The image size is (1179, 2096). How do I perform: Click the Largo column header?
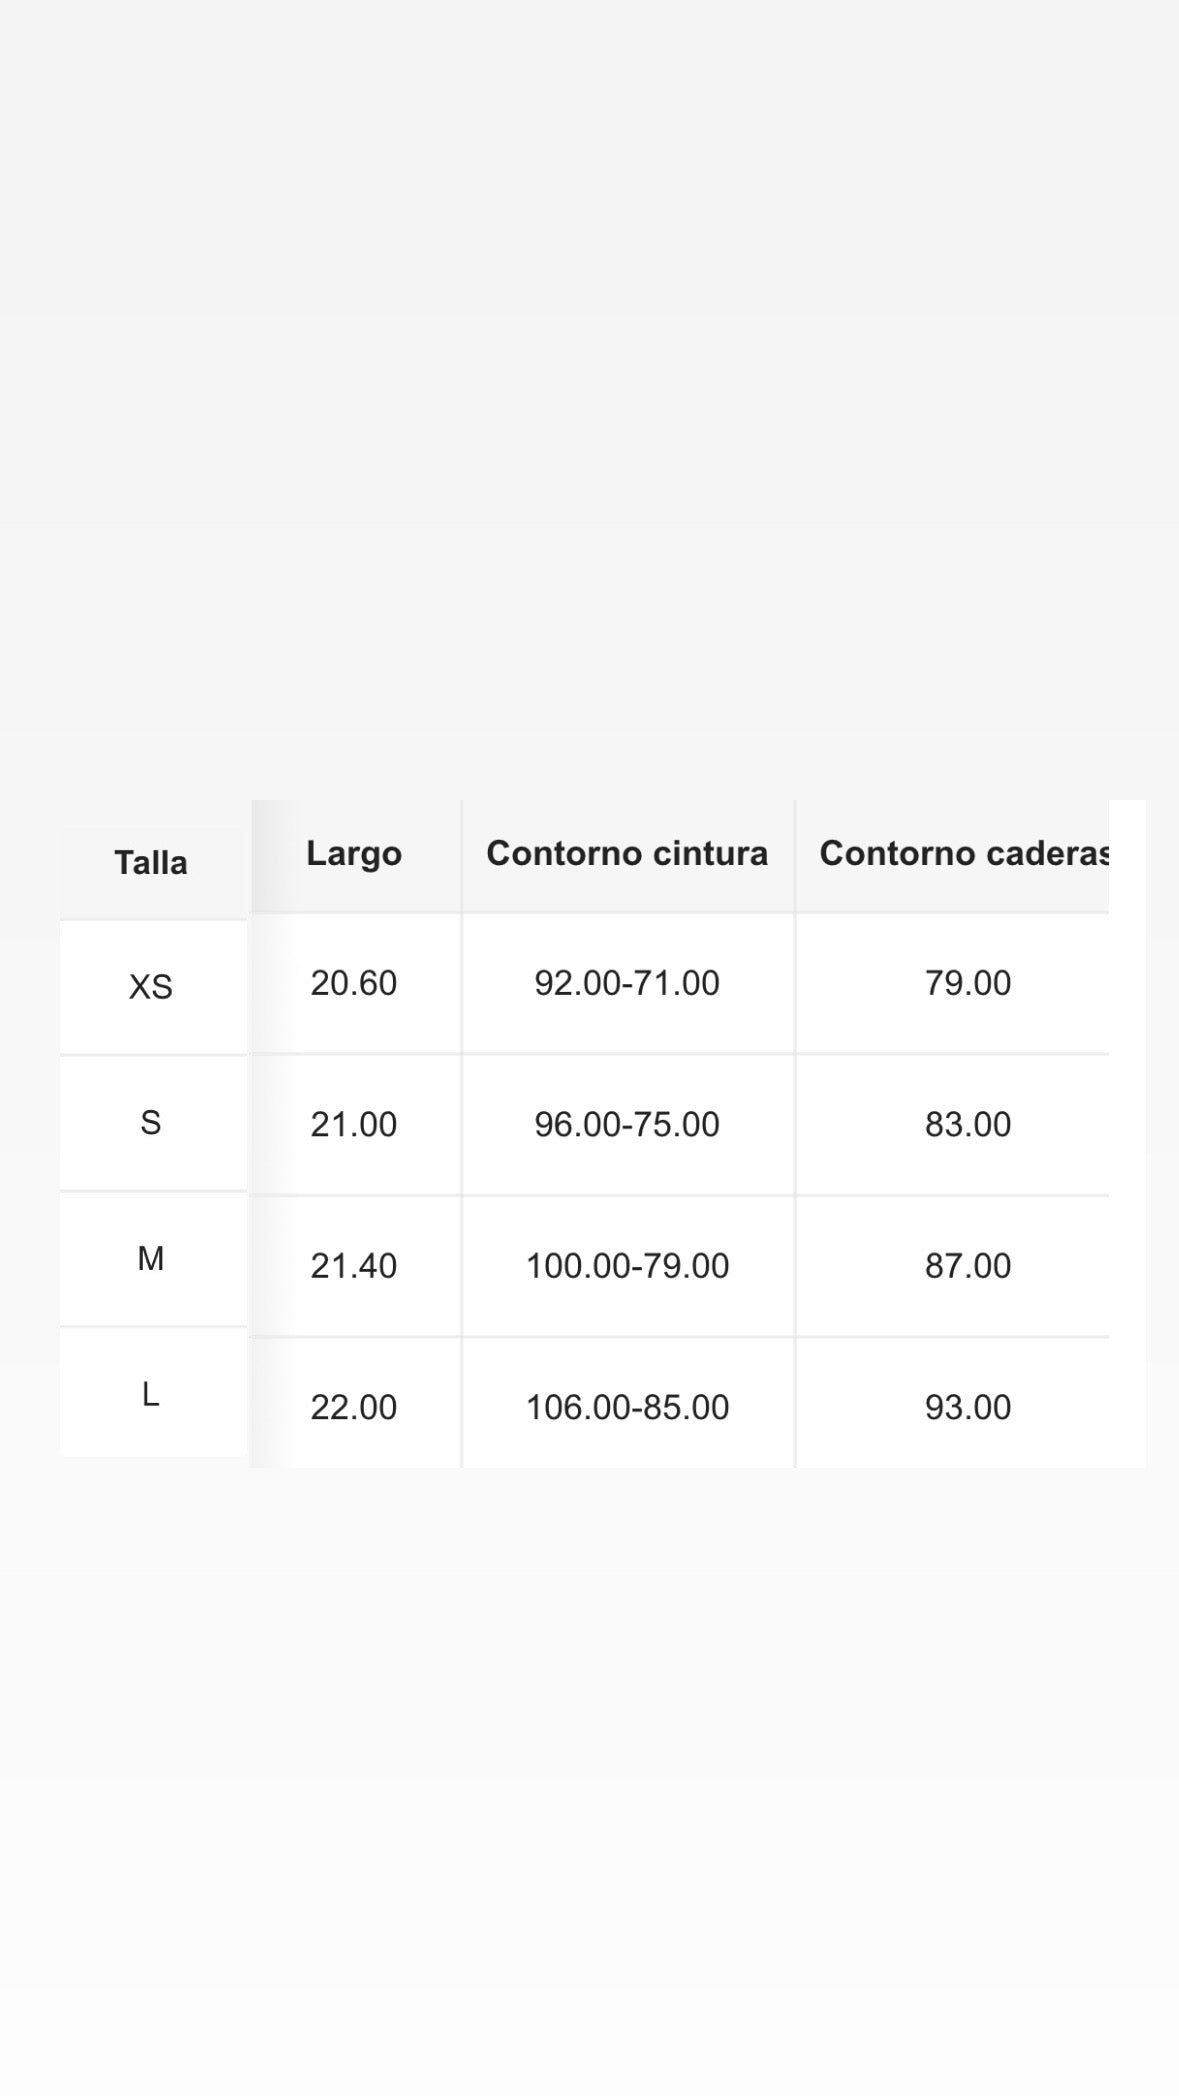354,854
